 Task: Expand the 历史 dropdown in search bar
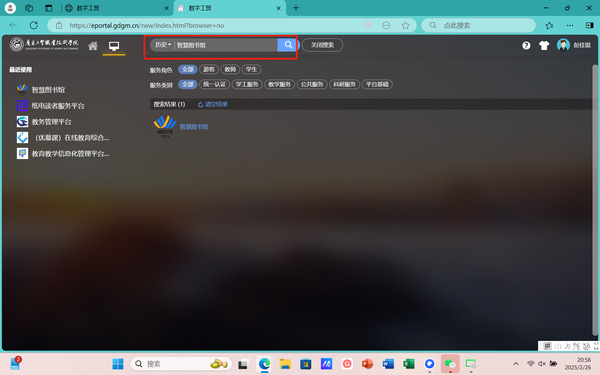[163, 45]
